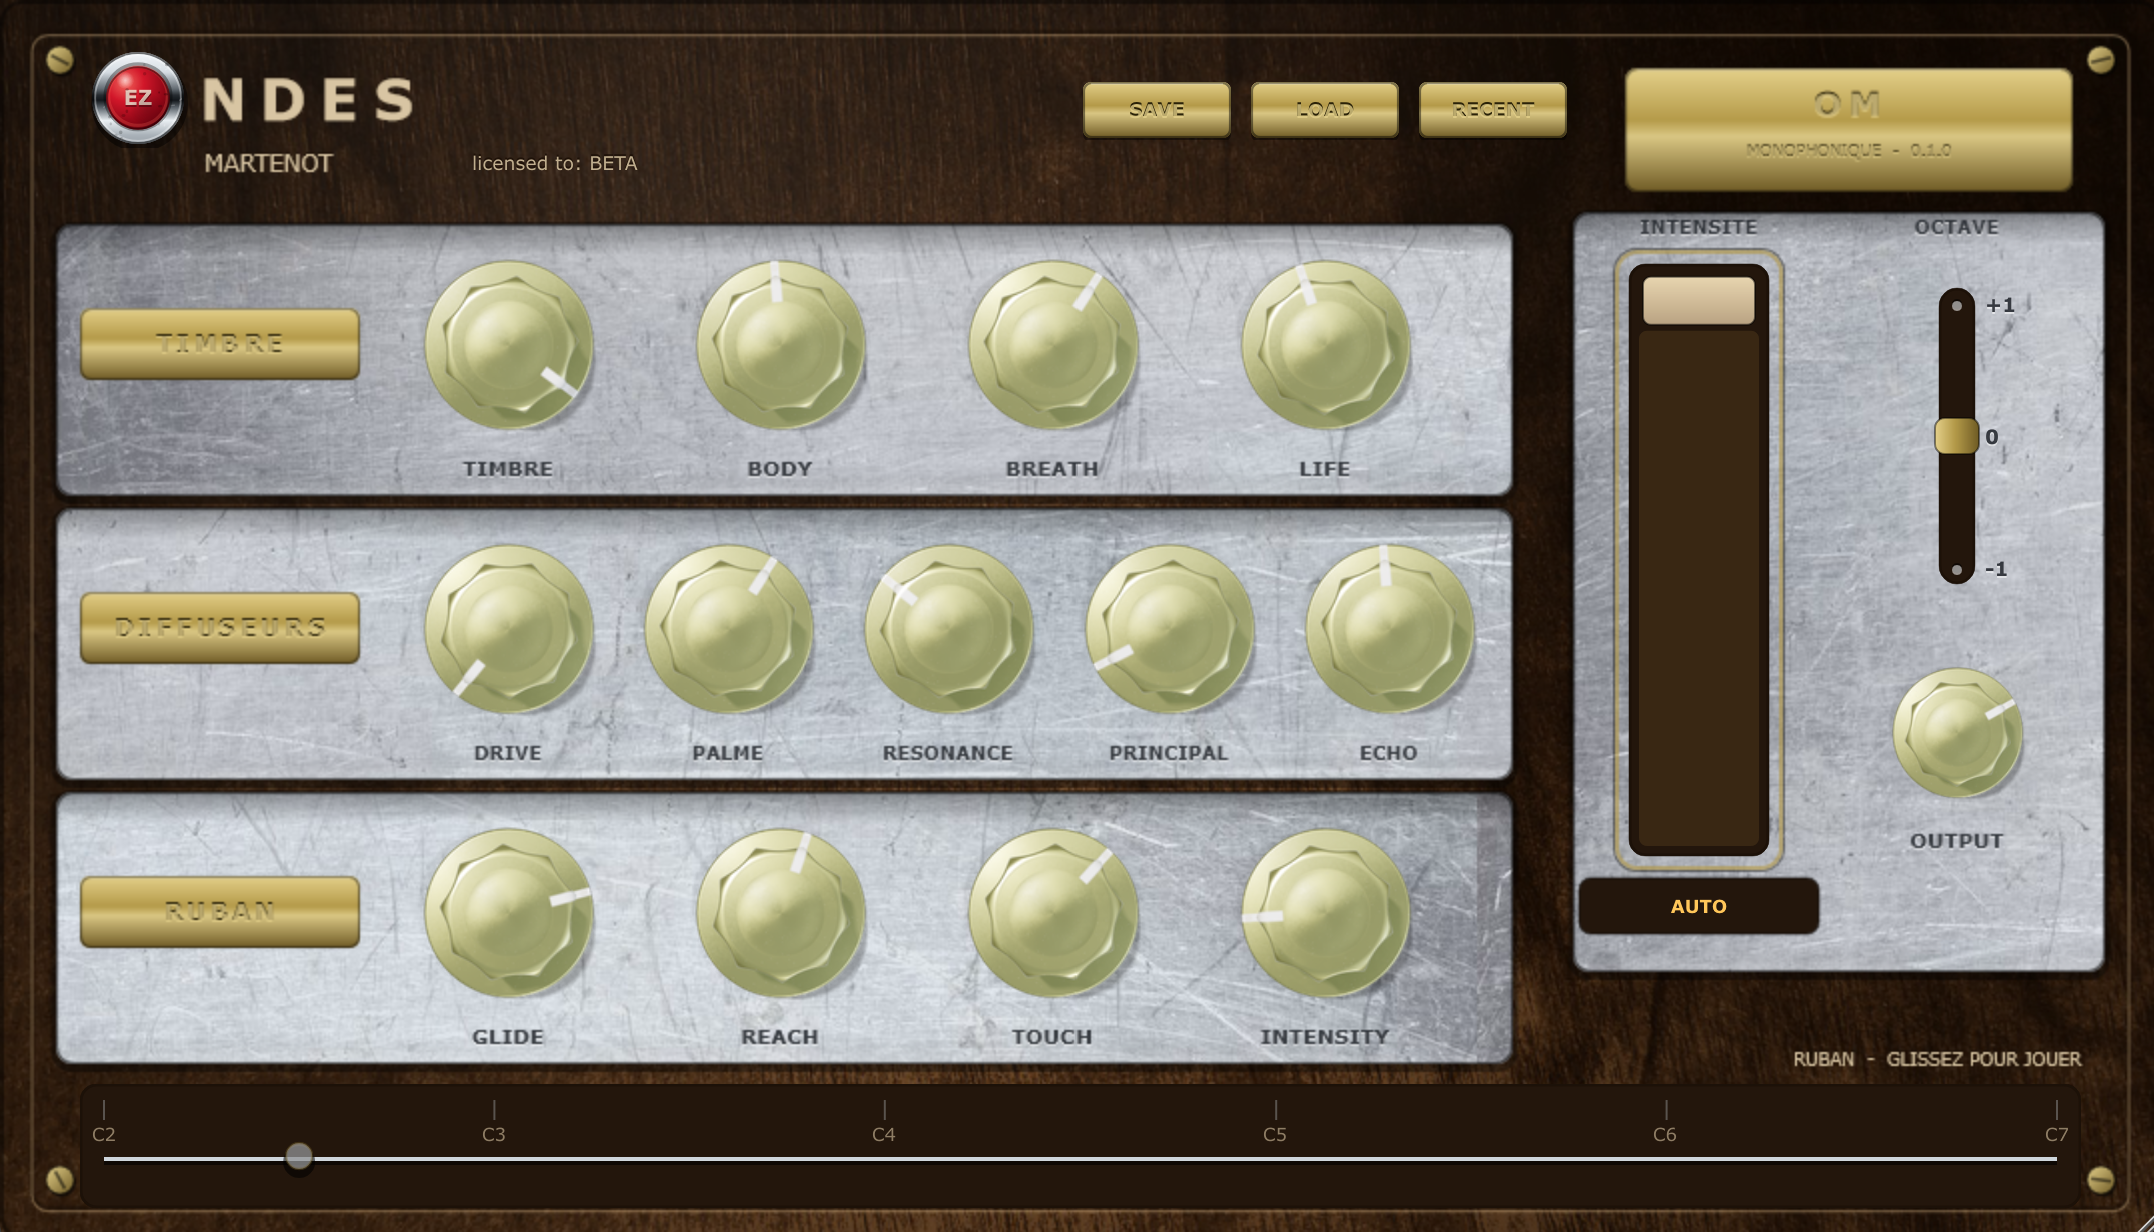Click the red EZ logo button
Screen dimensions: 2154x1232
click(x=138, y=98)
